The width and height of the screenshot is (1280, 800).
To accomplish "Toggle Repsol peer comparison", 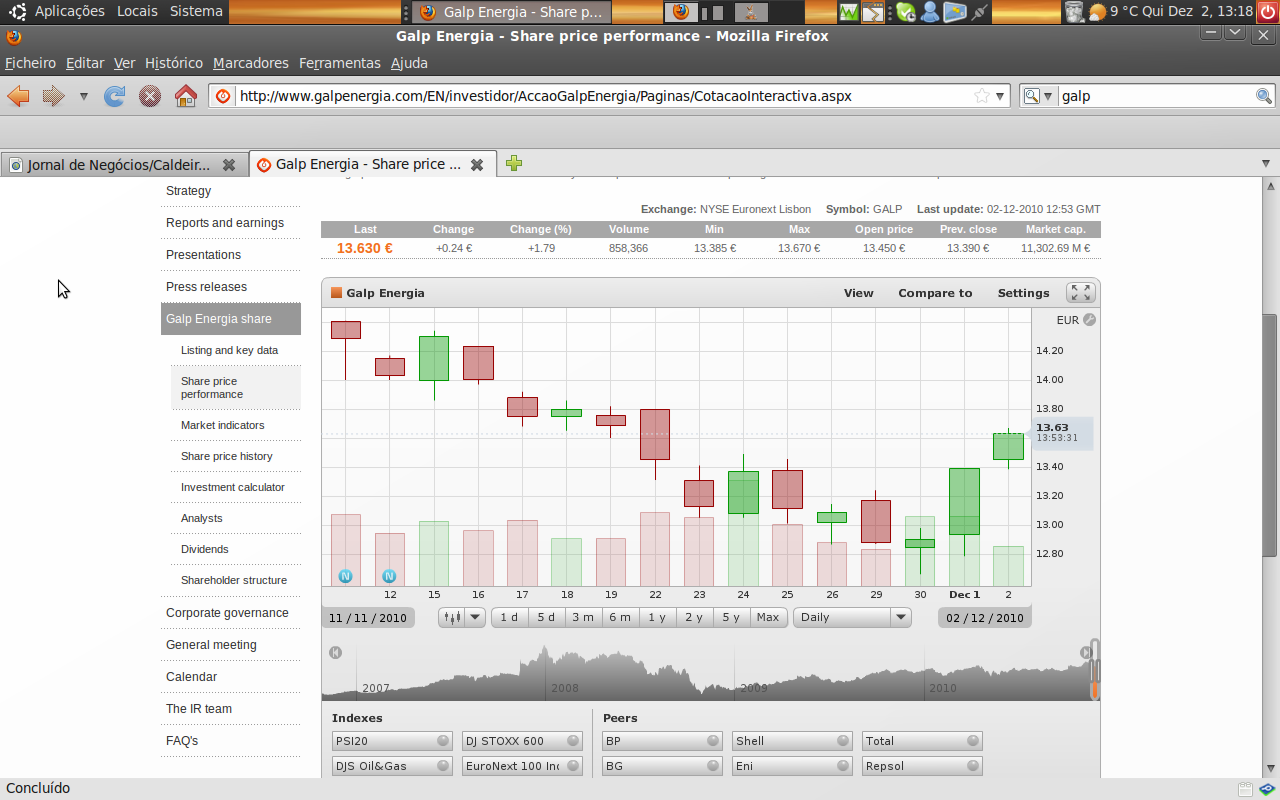I will point(922,766).
